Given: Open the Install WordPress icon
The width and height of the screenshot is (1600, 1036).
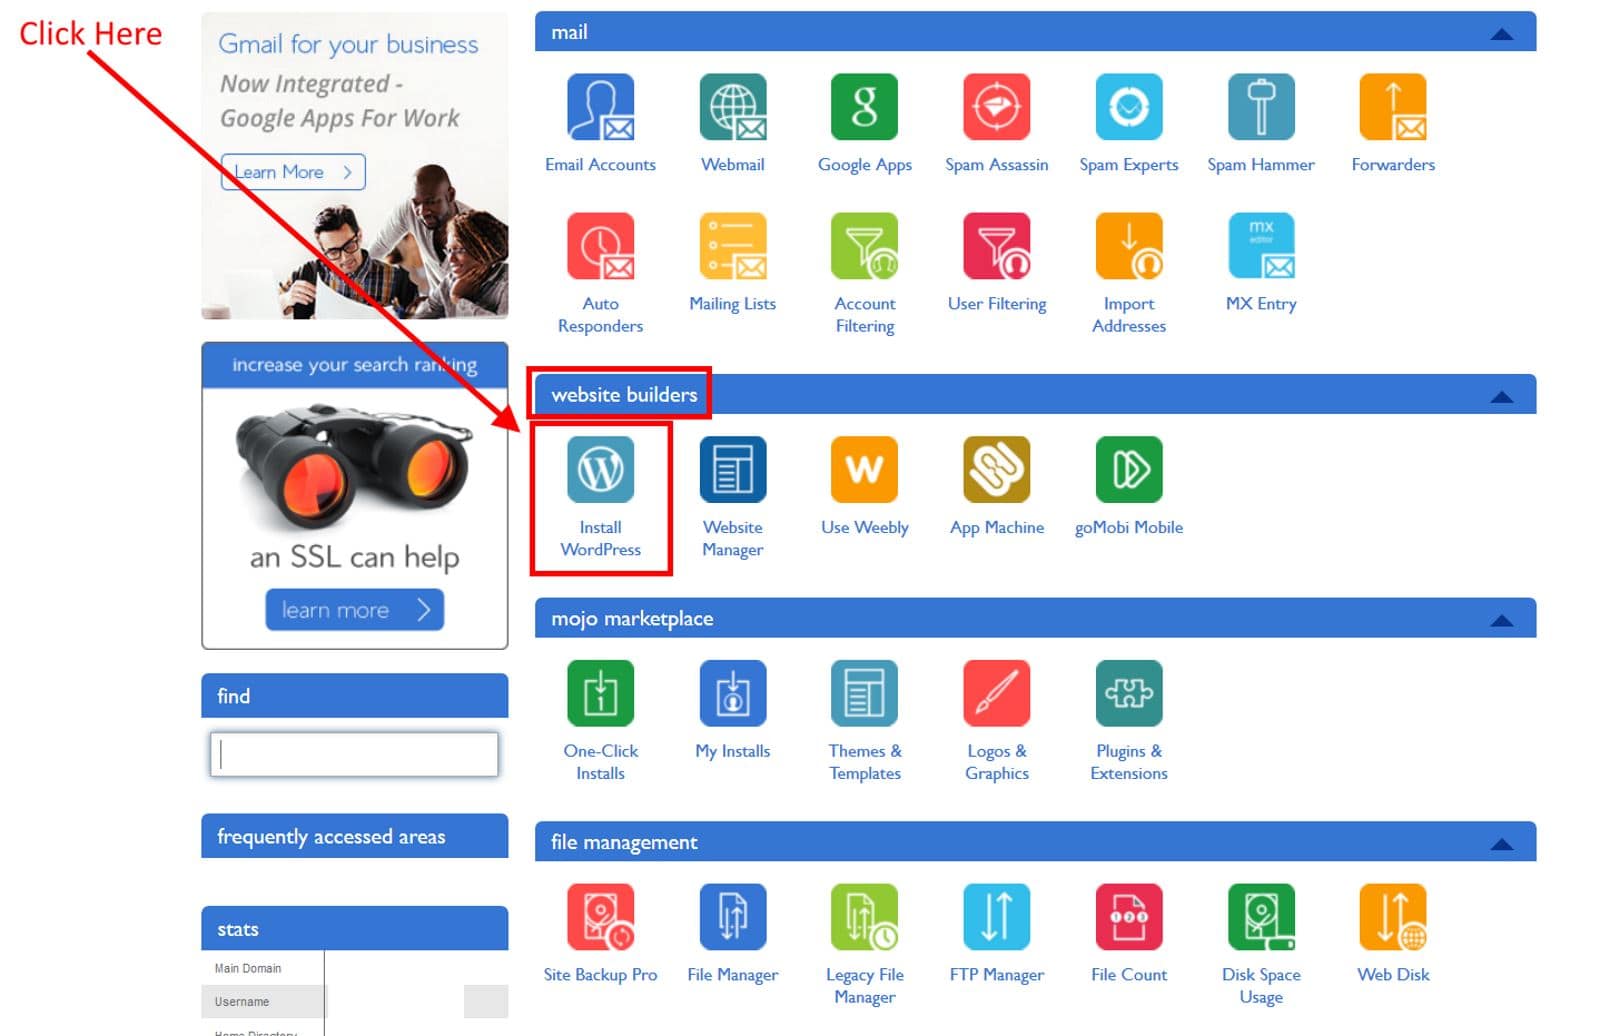Looking at the screenshot, I should click(x=600, y=470).
